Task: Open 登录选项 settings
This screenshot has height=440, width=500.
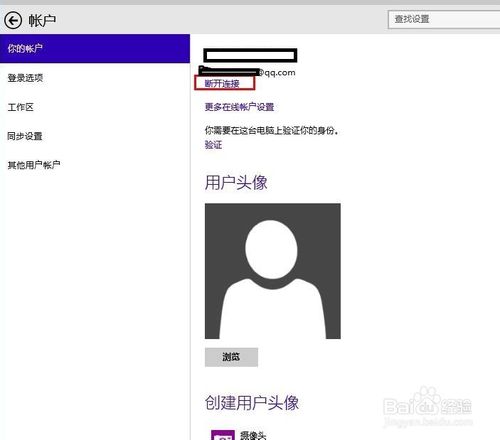Action: coord(25,78)
